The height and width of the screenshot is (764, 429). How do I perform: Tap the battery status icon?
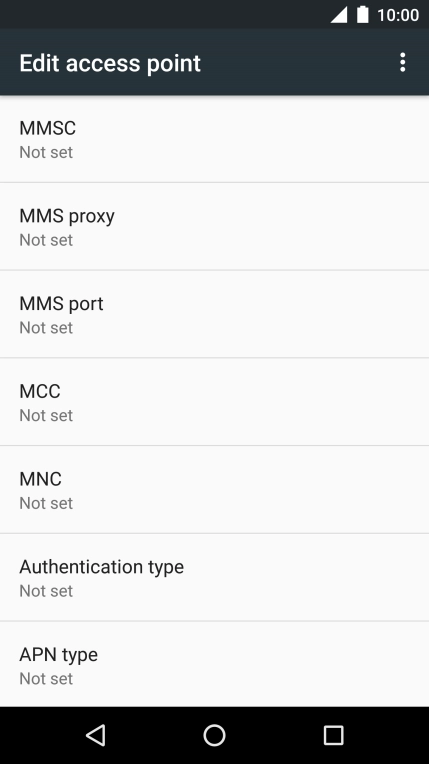click(362, 15)
